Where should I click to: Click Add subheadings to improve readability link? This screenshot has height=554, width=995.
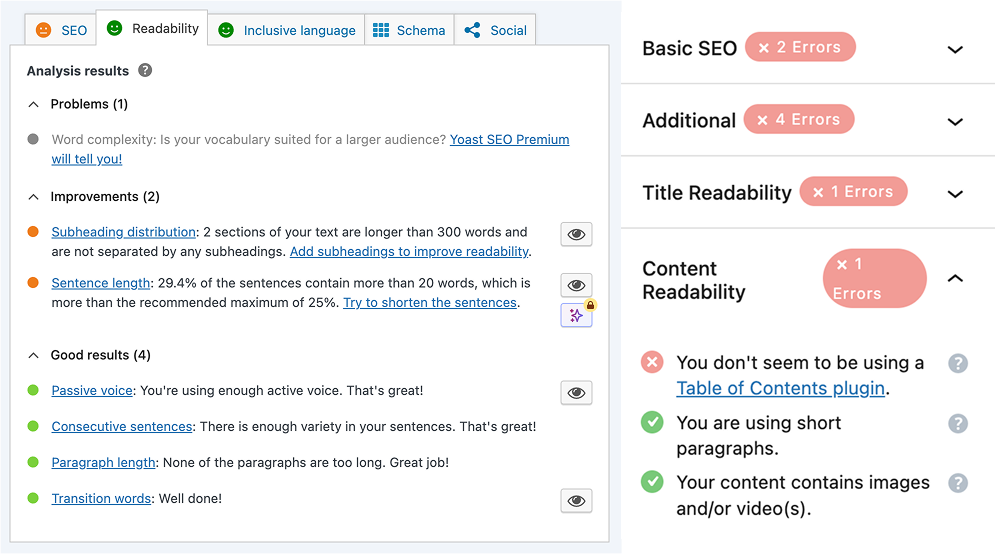[x=409, y=251]
